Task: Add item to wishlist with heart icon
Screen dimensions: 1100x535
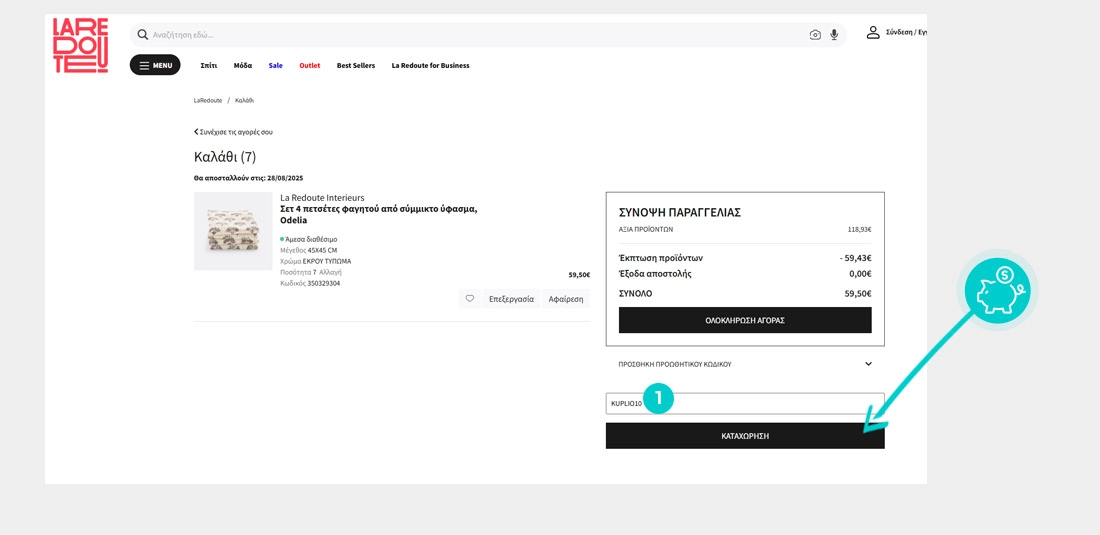Action: [470, 299]
